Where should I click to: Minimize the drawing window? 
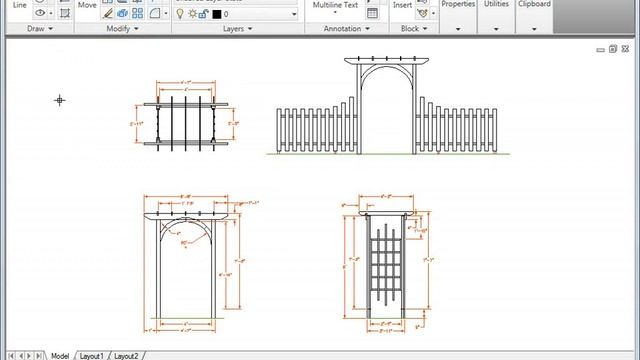[x=600, y=50]
